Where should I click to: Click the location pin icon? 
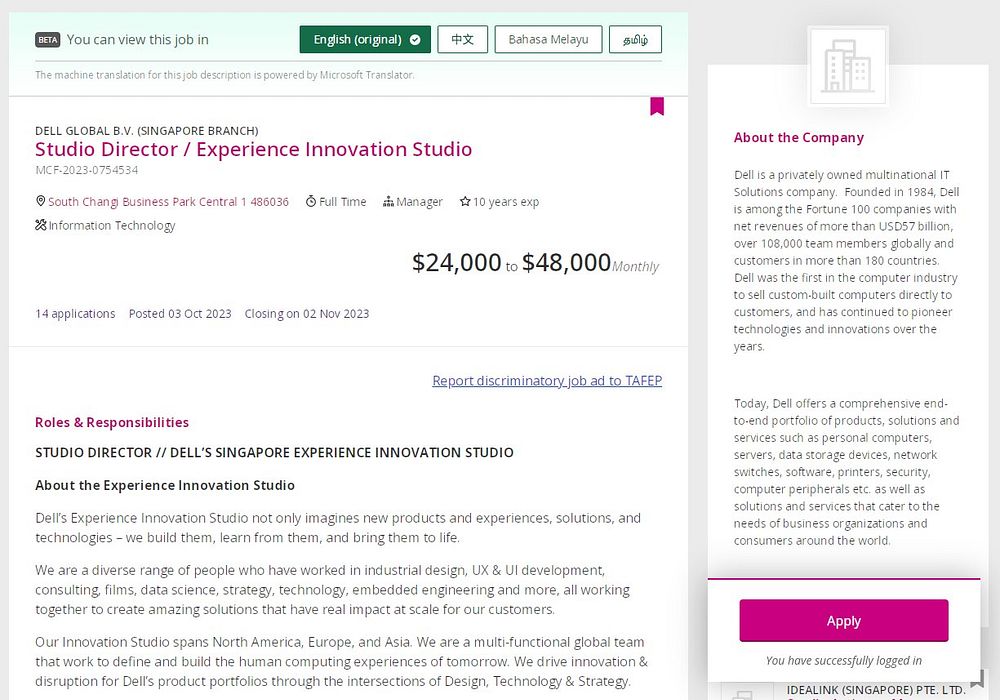[41, 201]
